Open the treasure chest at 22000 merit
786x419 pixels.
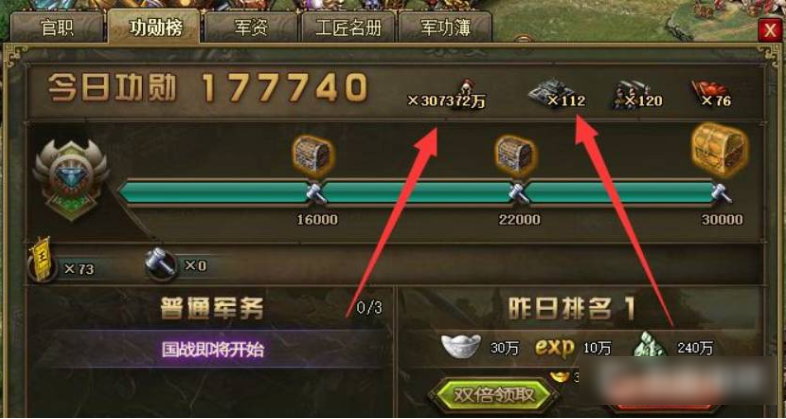[515, 155]
